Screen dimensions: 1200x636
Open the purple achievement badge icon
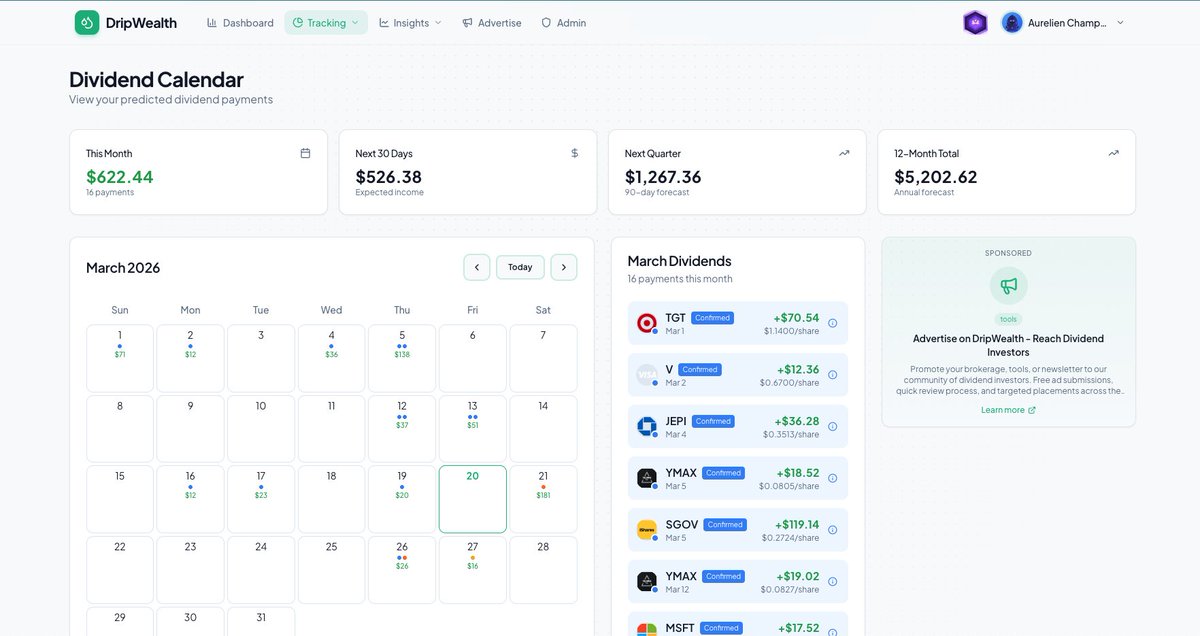coord(975,23)
